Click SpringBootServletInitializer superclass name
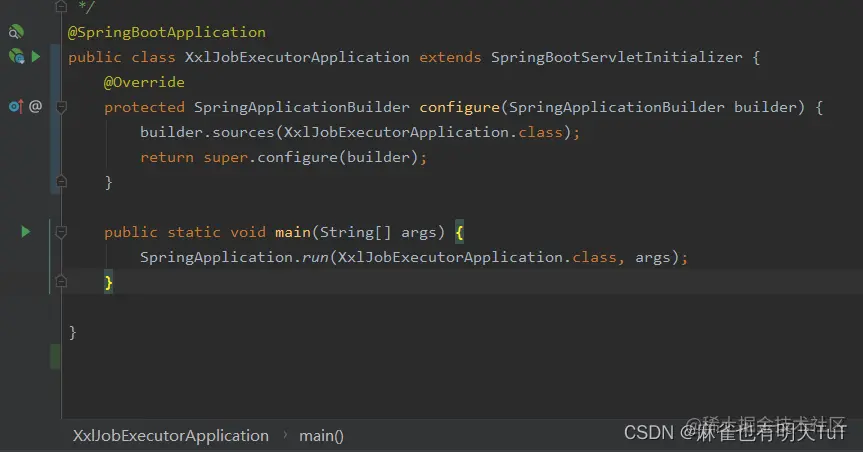 pos(616,57)
